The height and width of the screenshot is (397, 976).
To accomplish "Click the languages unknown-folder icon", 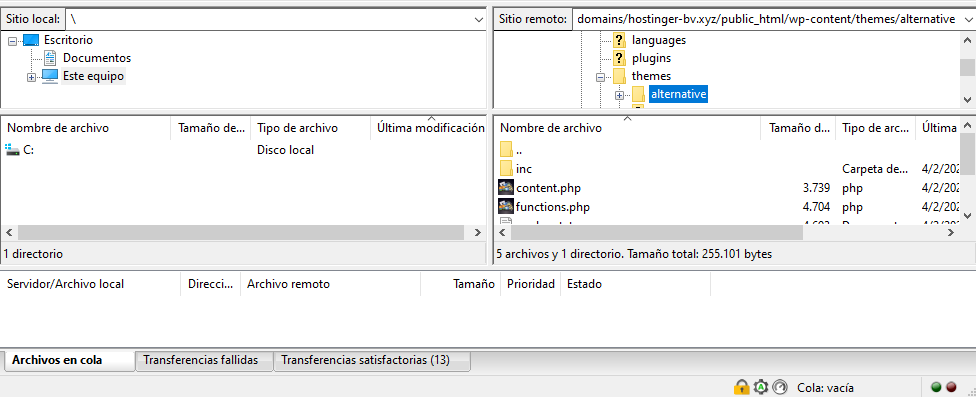I will [x=619, y=40].
